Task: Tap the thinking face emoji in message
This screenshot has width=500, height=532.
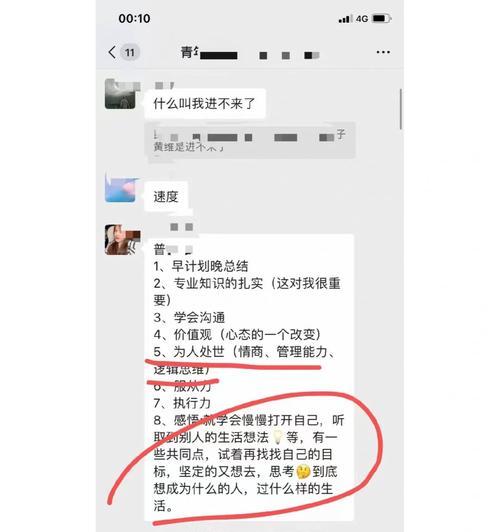Action: [303, 471]
